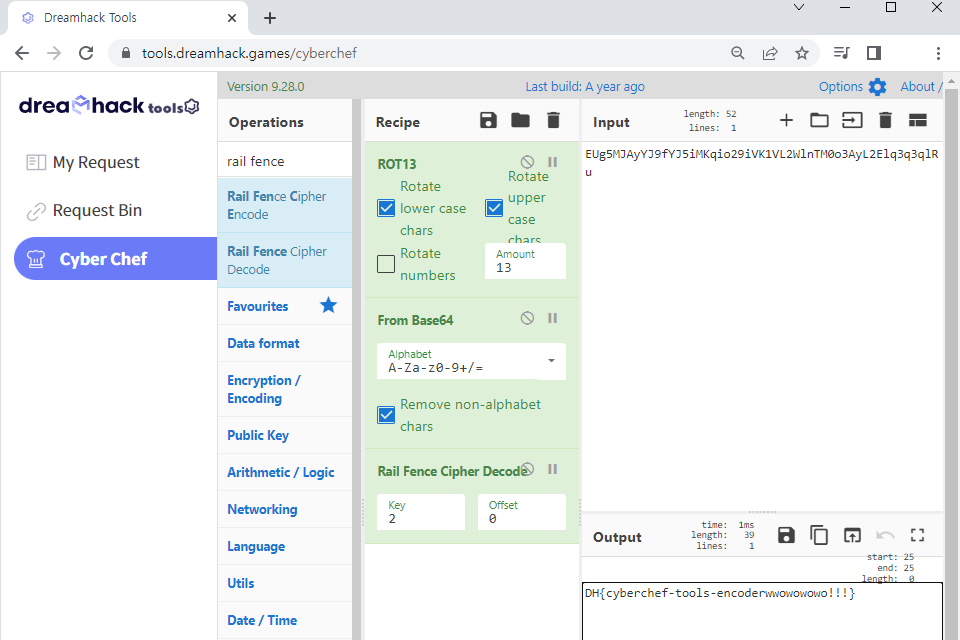This screenshot has height=640, width=960.
Task: Disable the ROT13 operation
Action: click(527, 162)
